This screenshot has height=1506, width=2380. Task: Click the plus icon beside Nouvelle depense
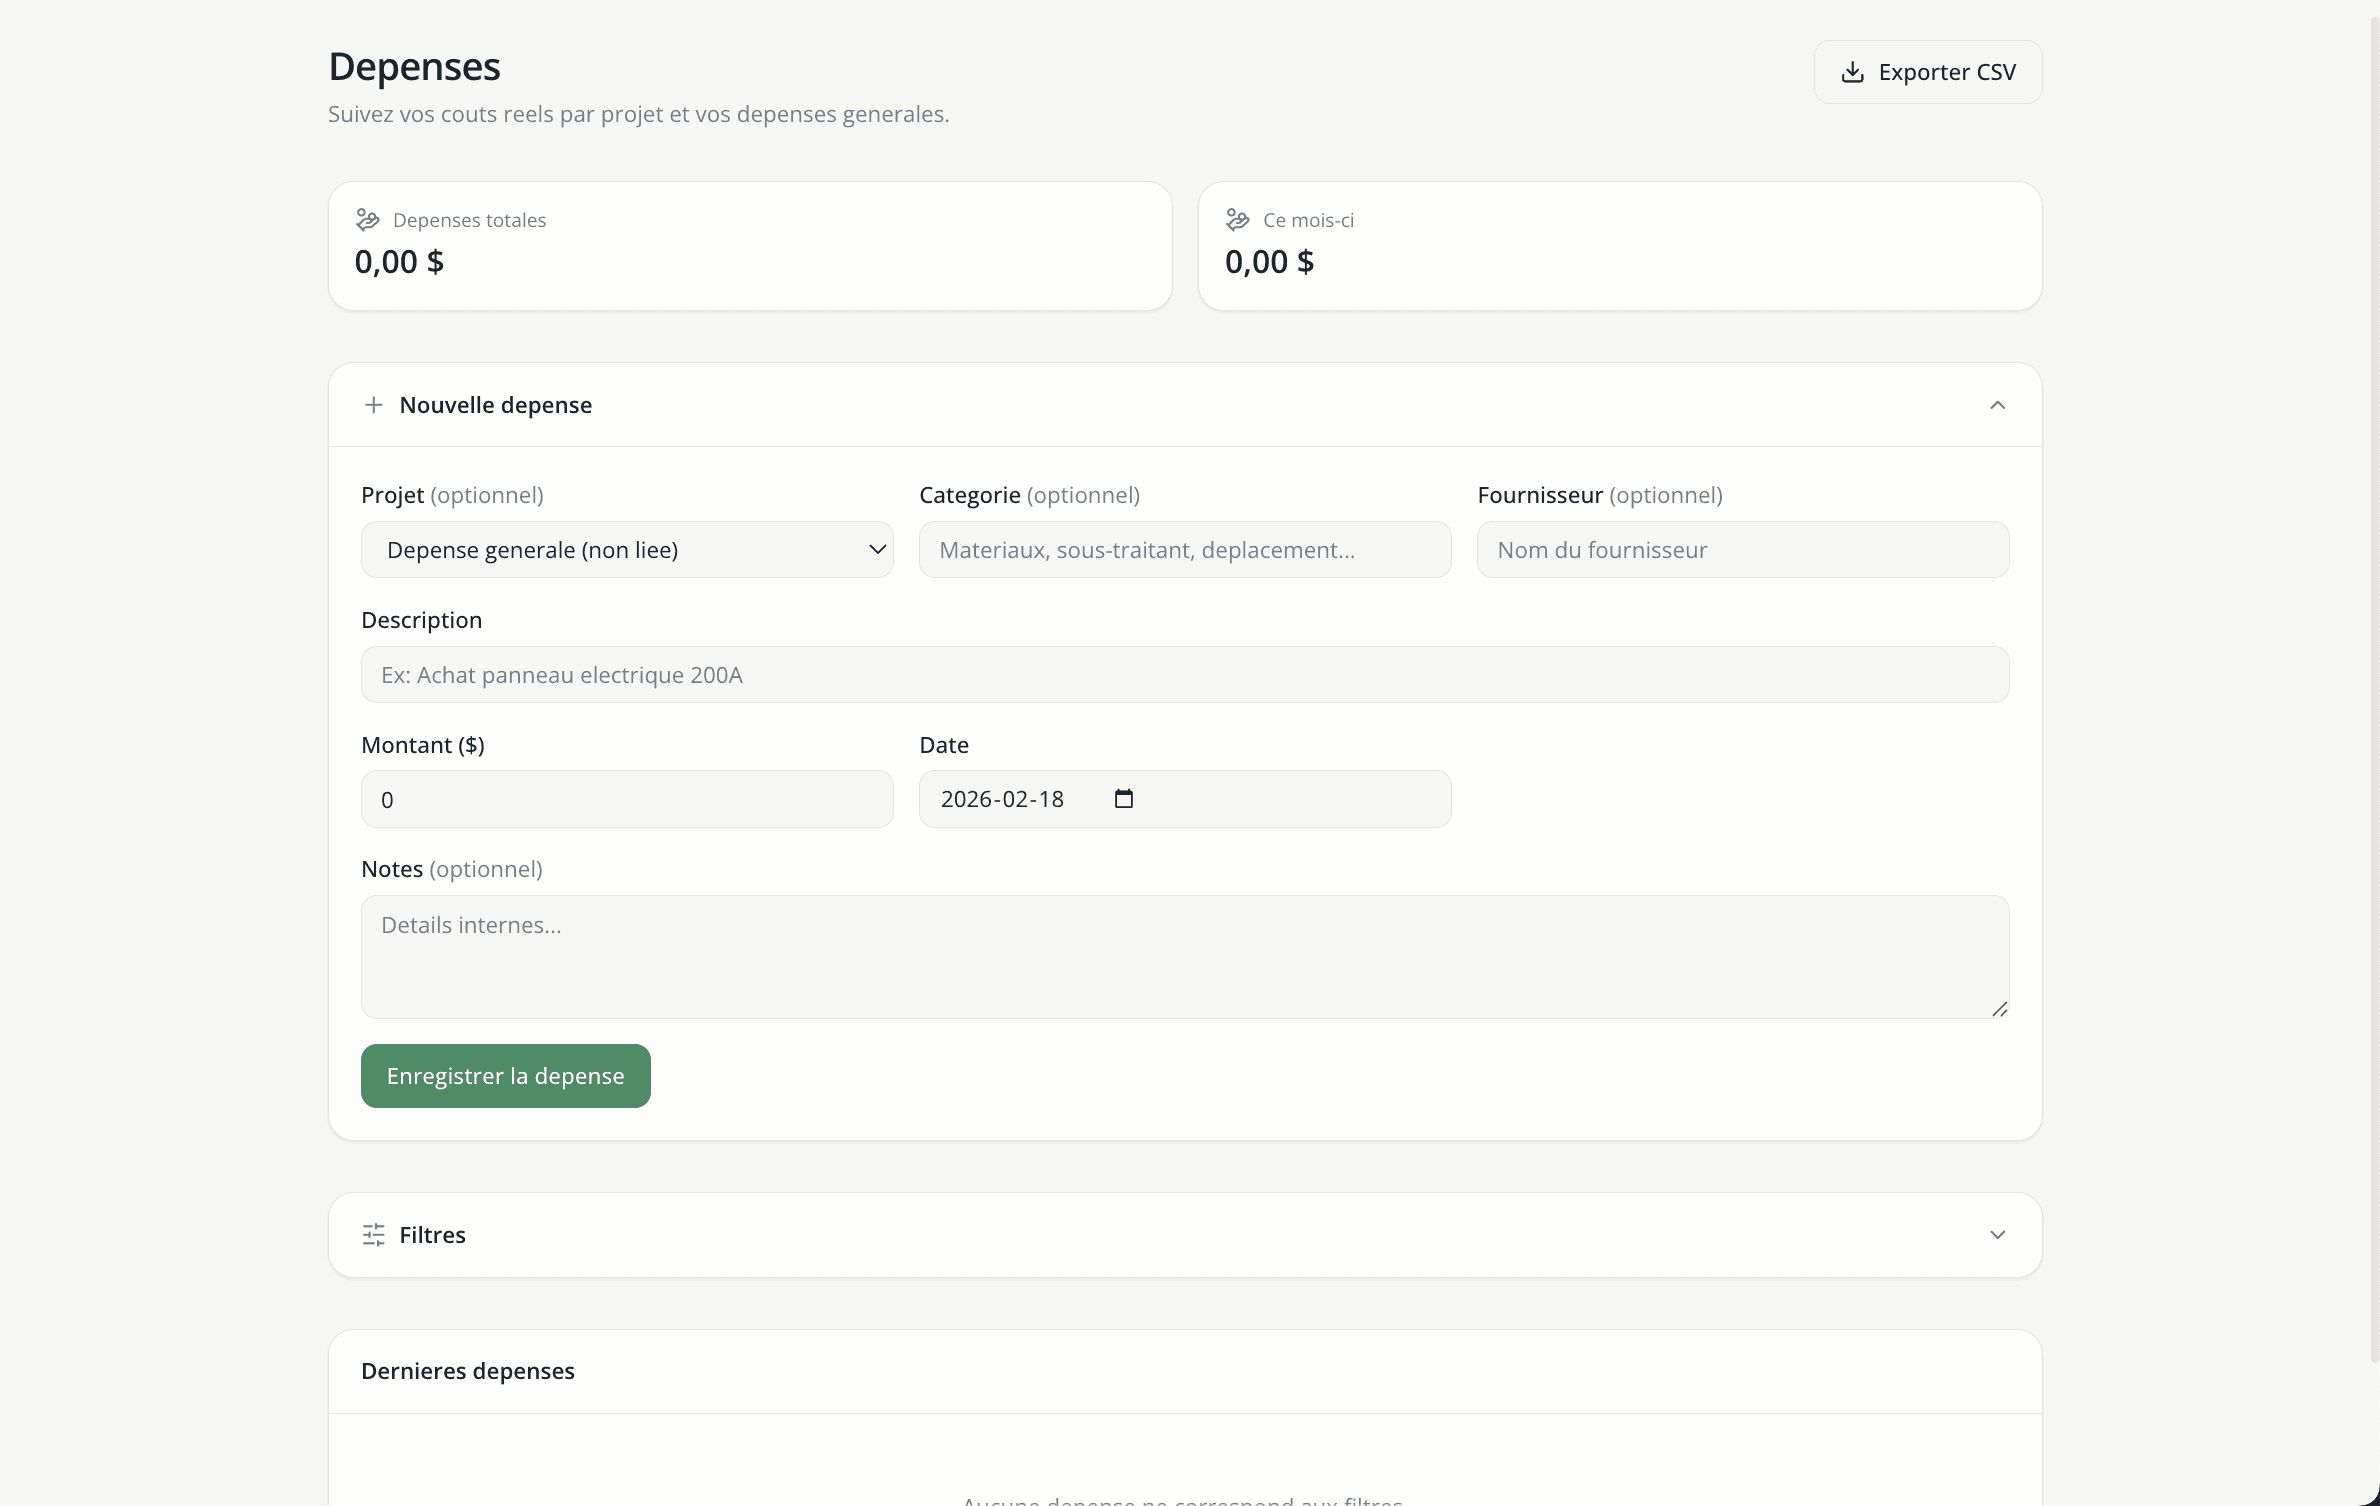374,405
